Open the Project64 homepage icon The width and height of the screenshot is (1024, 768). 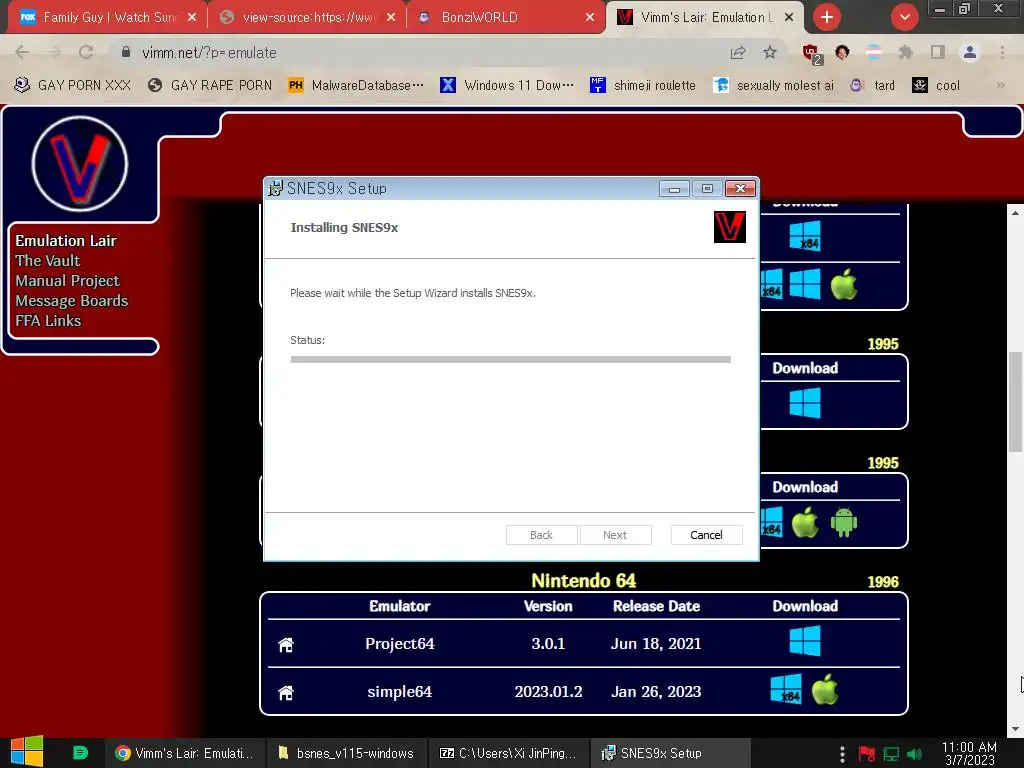[286, 645]
